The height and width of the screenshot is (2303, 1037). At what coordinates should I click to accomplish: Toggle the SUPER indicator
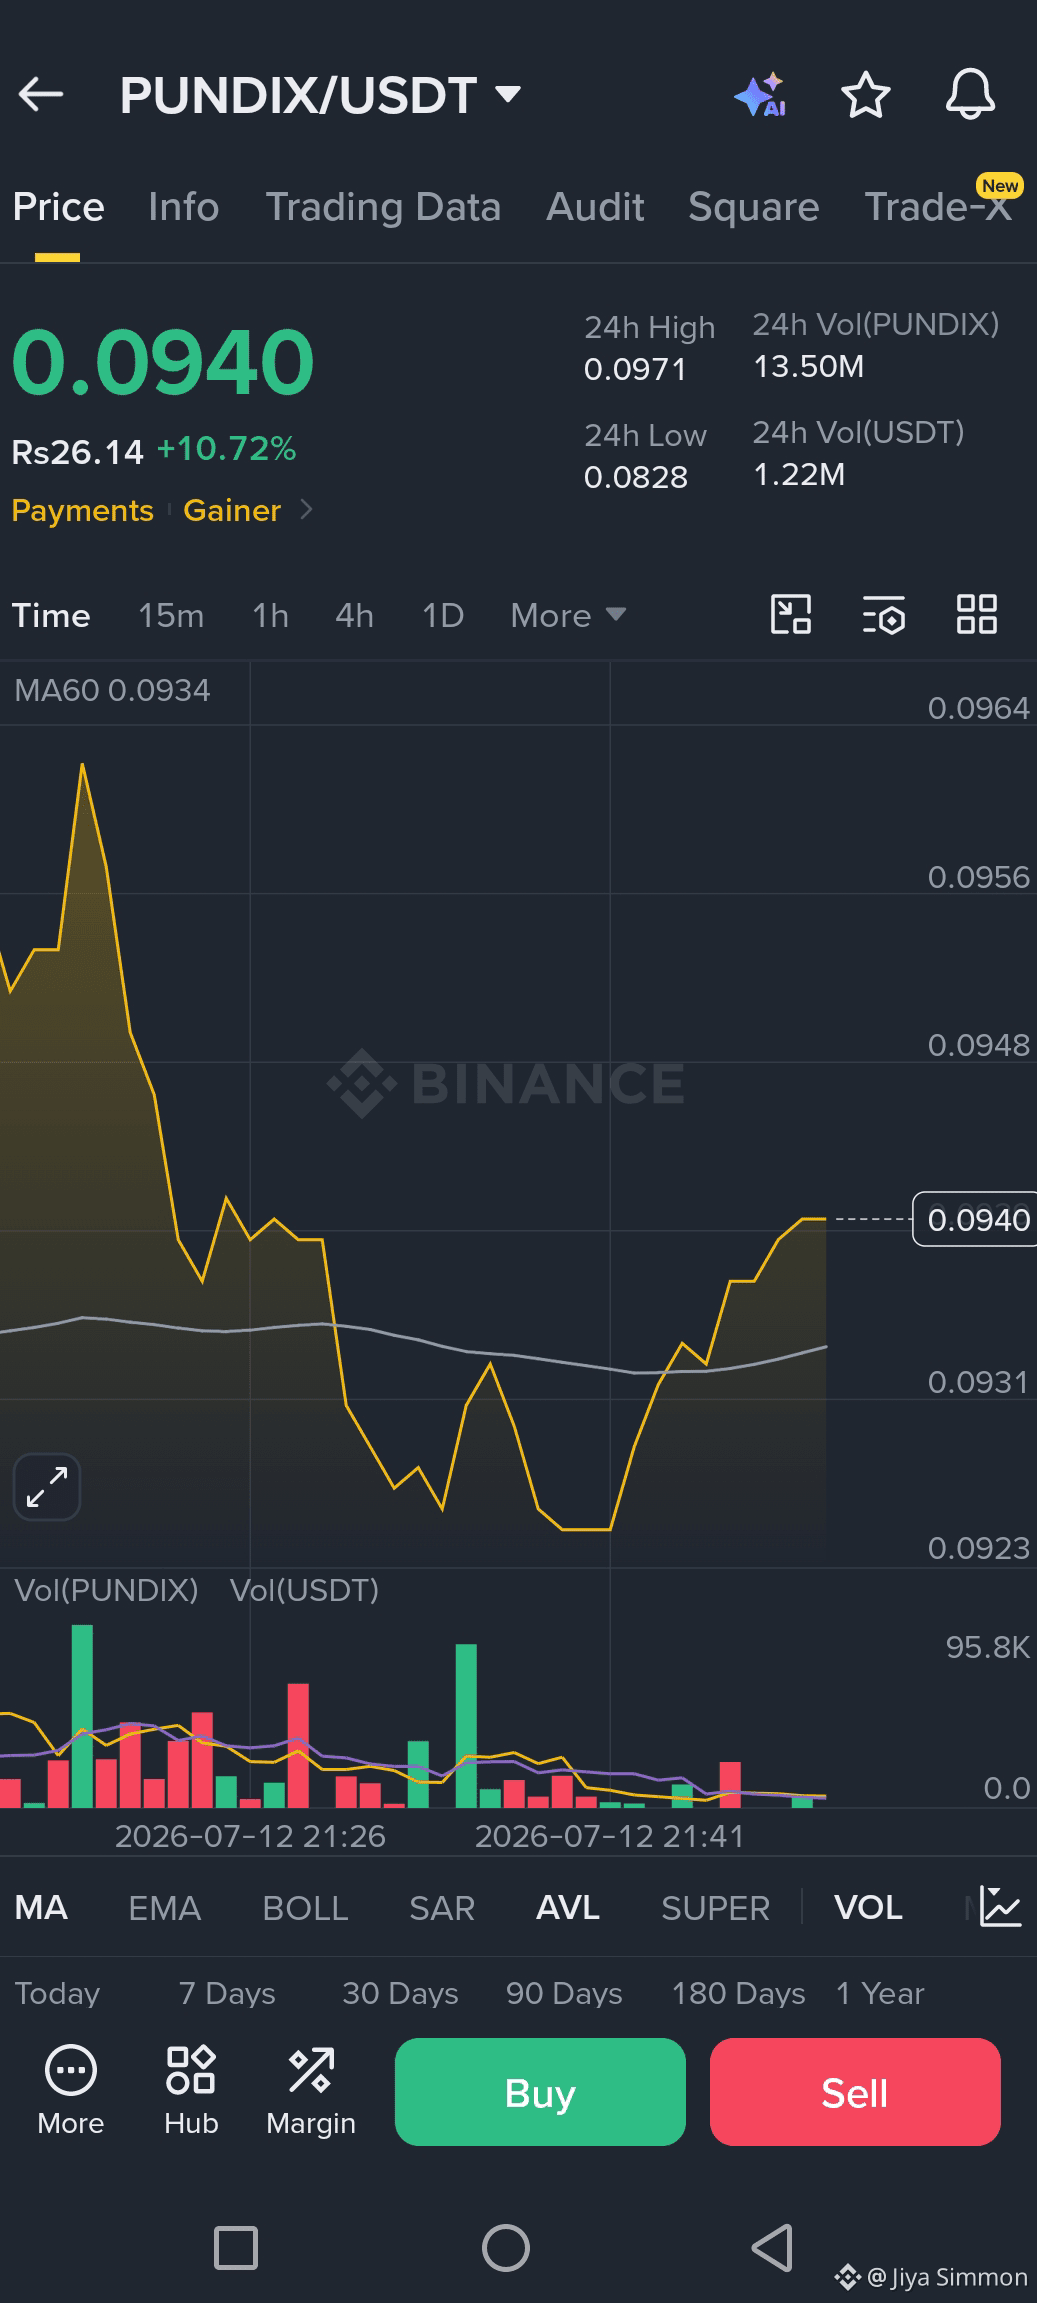click(715, 1907)
